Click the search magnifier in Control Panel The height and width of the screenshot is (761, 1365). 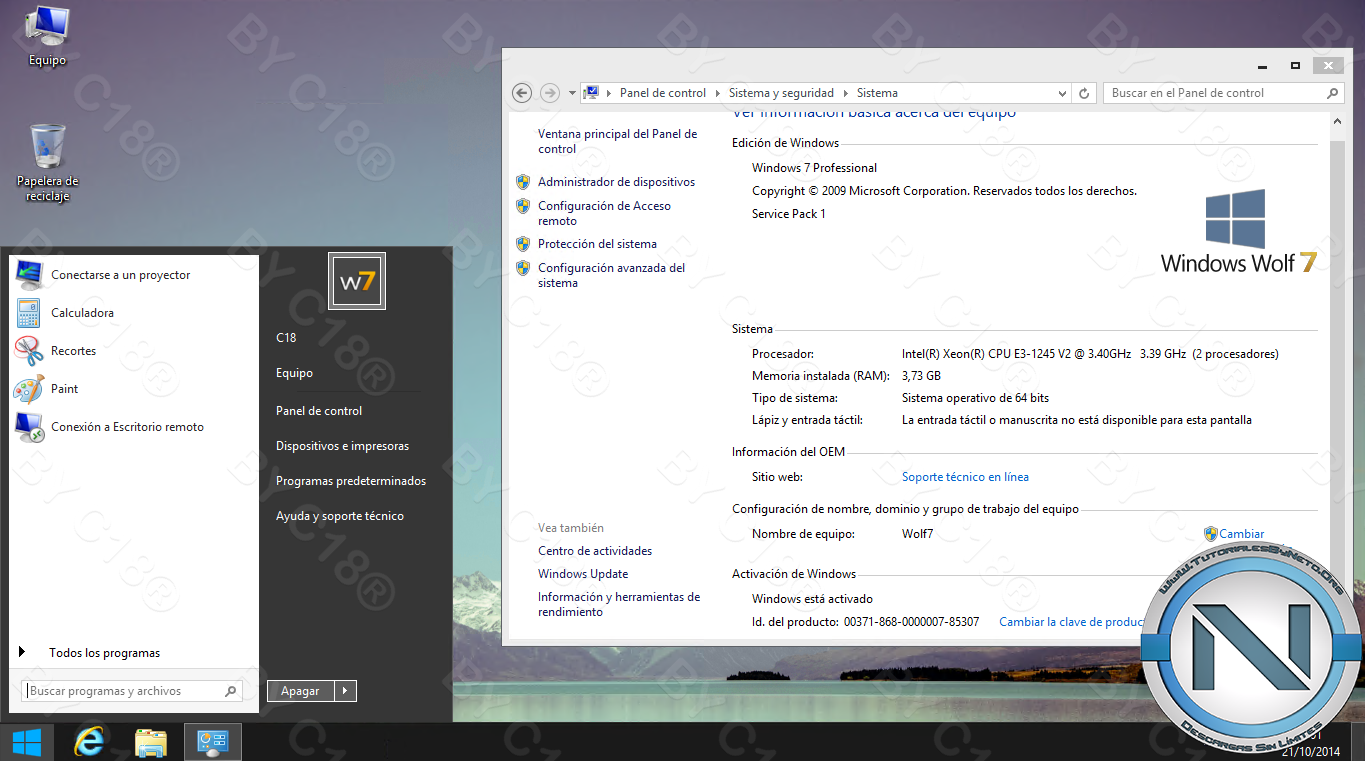click(x=1332, y=93)
